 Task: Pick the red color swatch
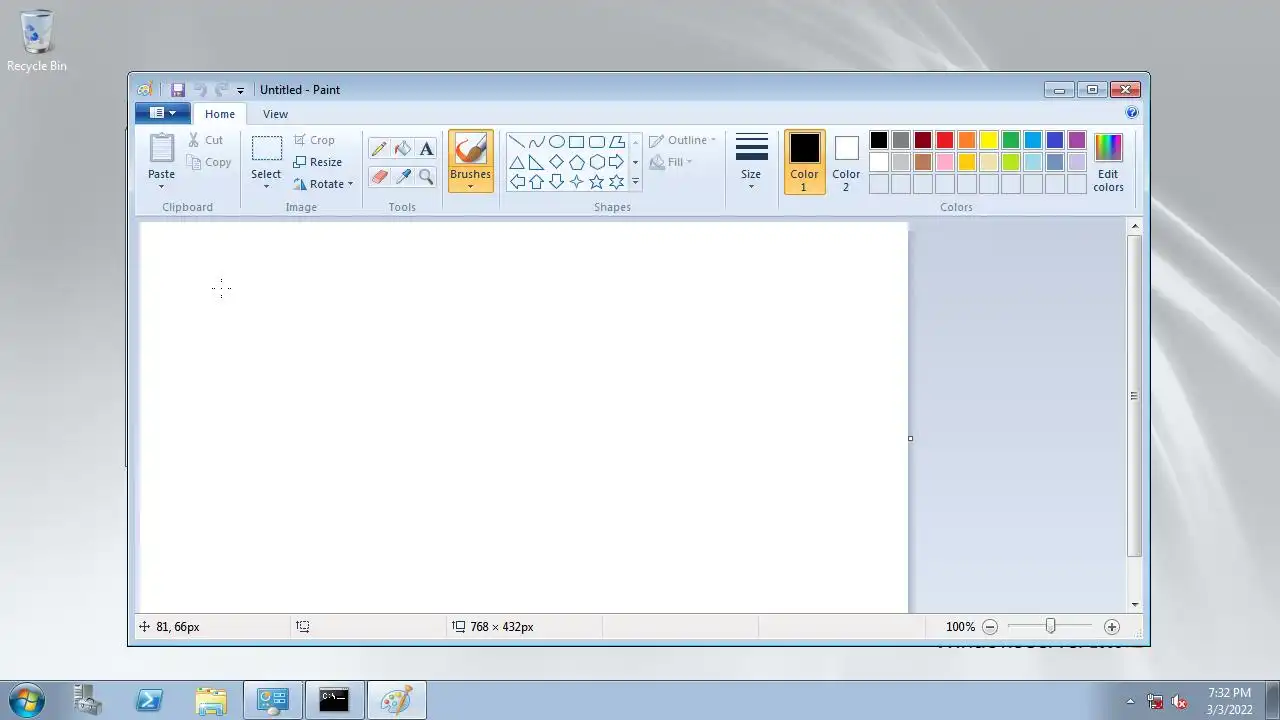click(945, 140)
